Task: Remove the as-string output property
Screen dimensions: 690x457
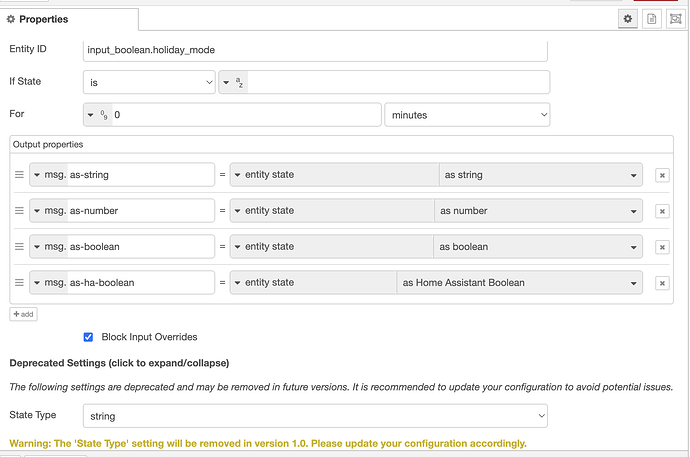Action: 662,175
